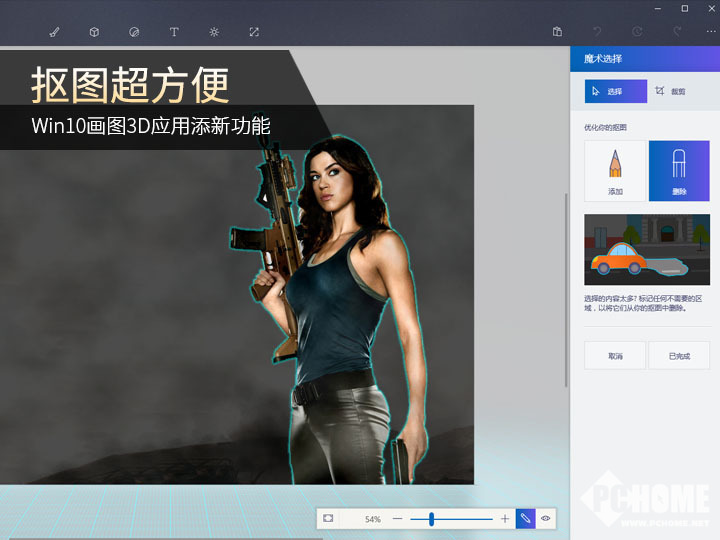The height and width of the screenshot is (540, 720).
Task: Open the History clock icon
Action: pyautogui.click(x=637, y=32)
